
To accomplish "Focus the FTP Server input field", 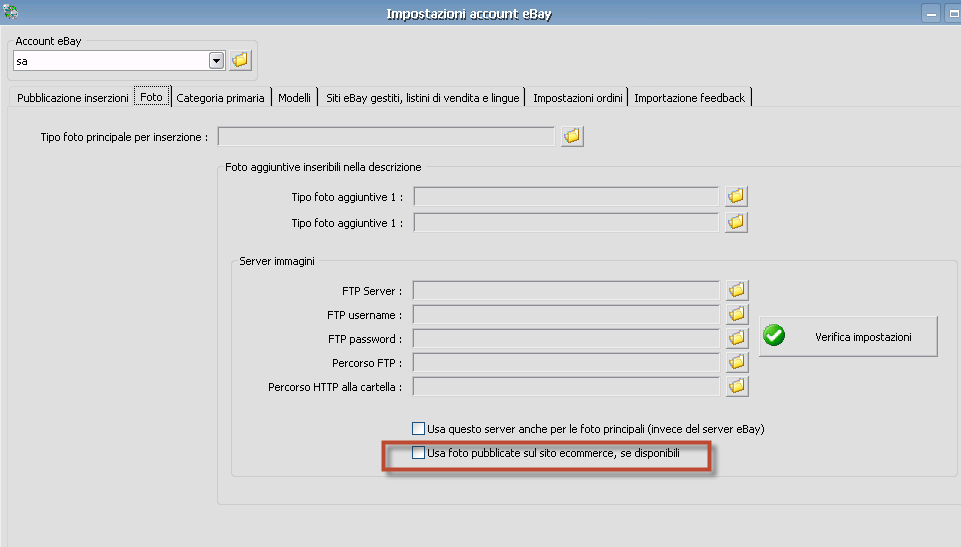I will [x=566, y=290].
